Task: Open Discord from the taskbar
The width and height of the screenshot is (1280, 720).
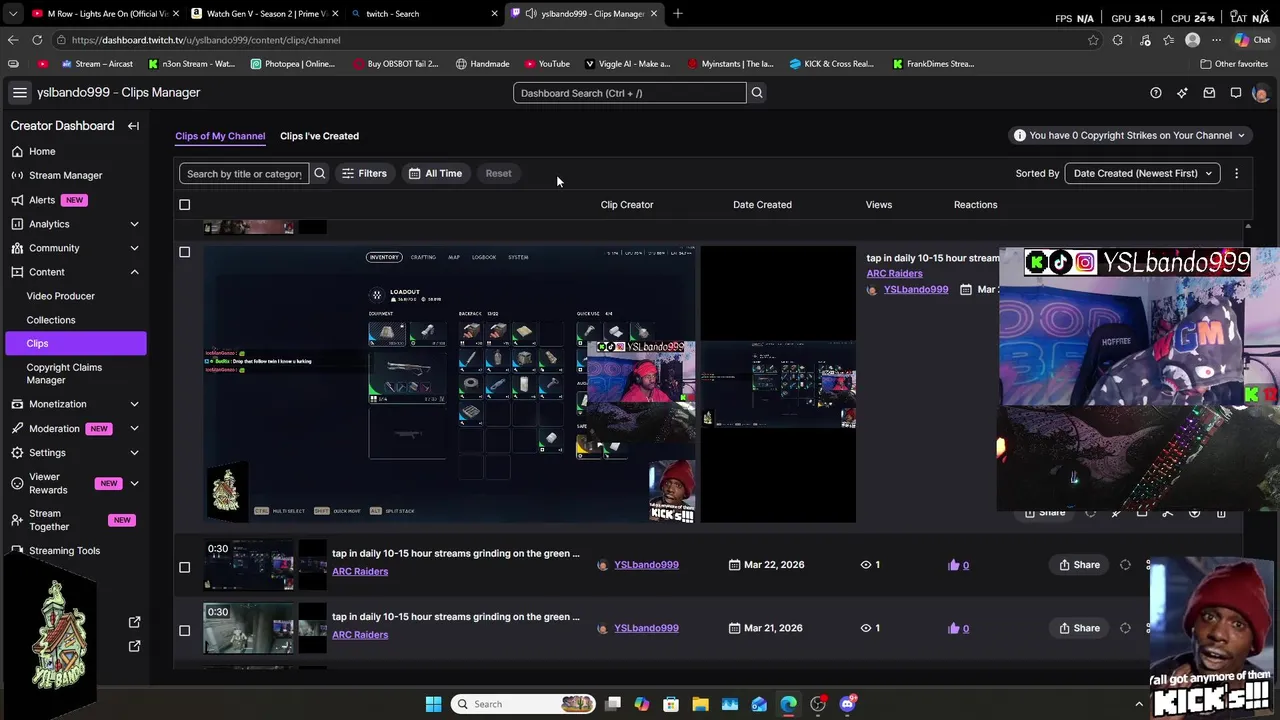Action: 848,704
